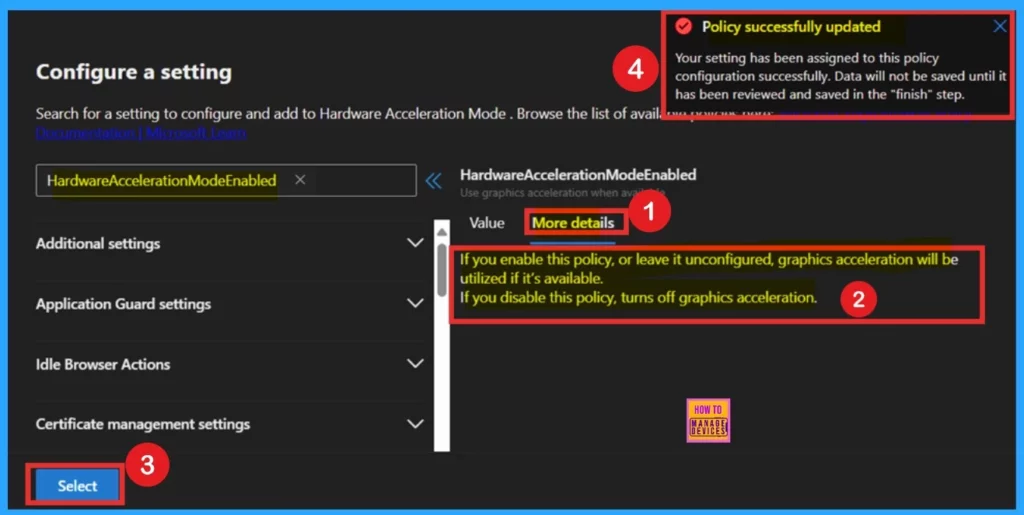This screenshot has height=515, width=1024.
Task: Switch to the Value tab
Action: click(x=487, y=223)
